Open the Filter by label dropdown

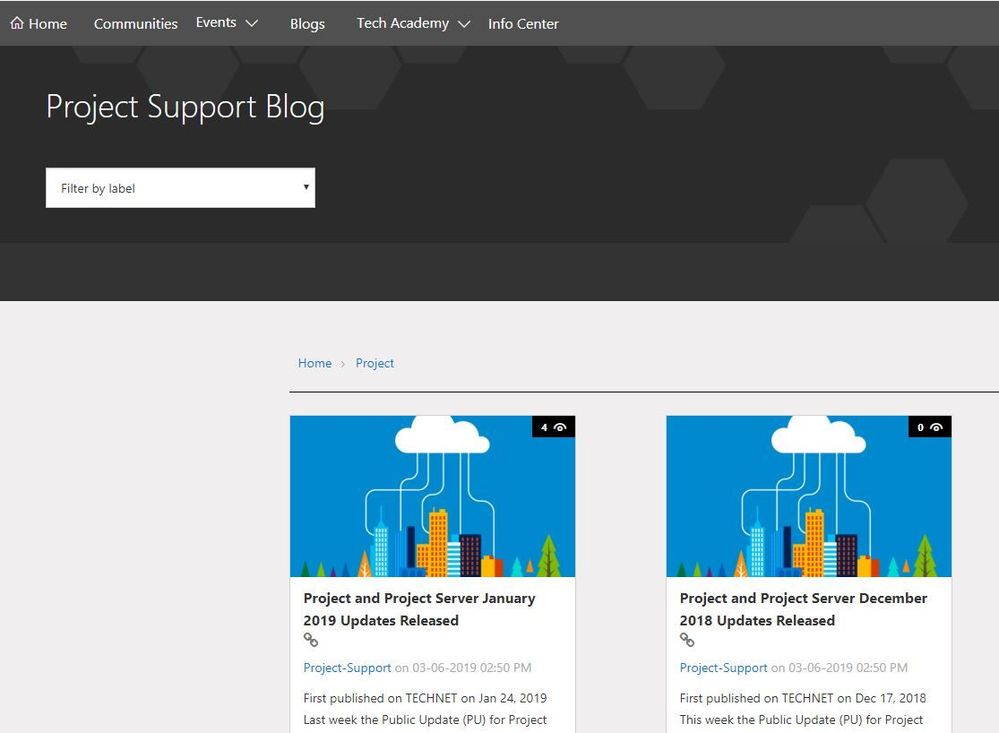pos(180,187)
